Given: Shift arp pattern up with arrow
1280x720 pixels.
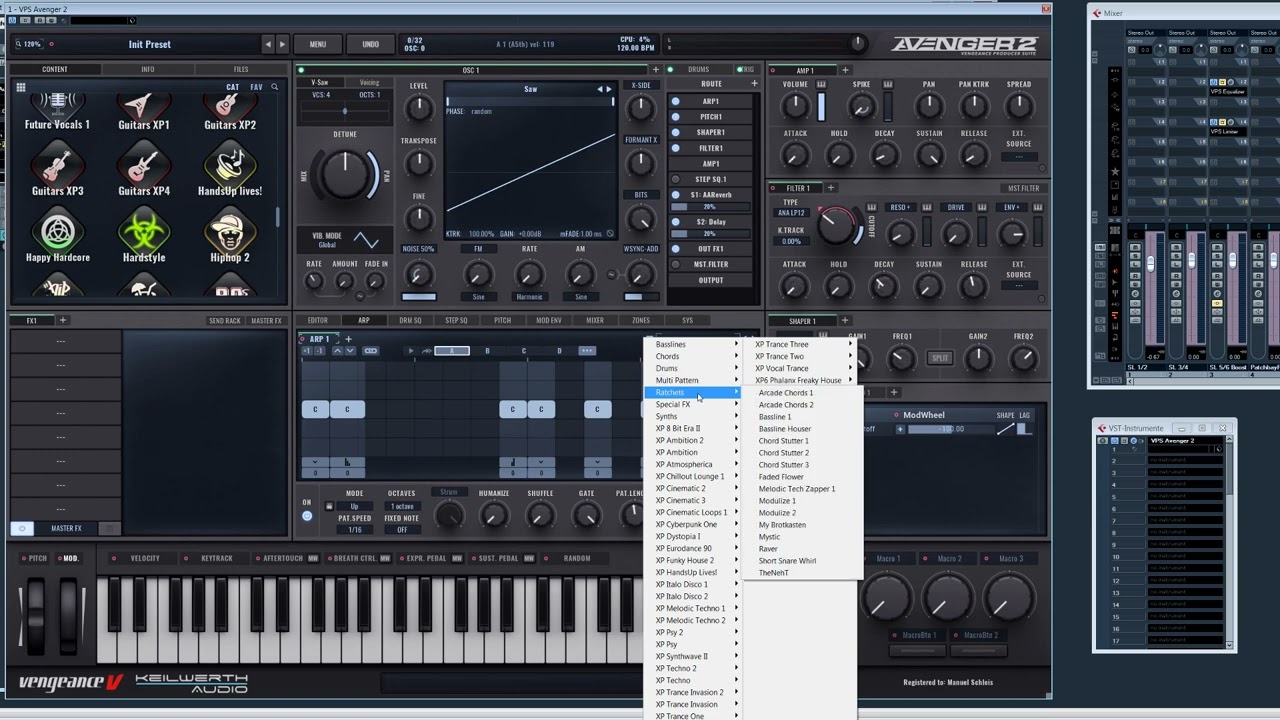Looking at the screenshot, I should (x=337, y=351).
